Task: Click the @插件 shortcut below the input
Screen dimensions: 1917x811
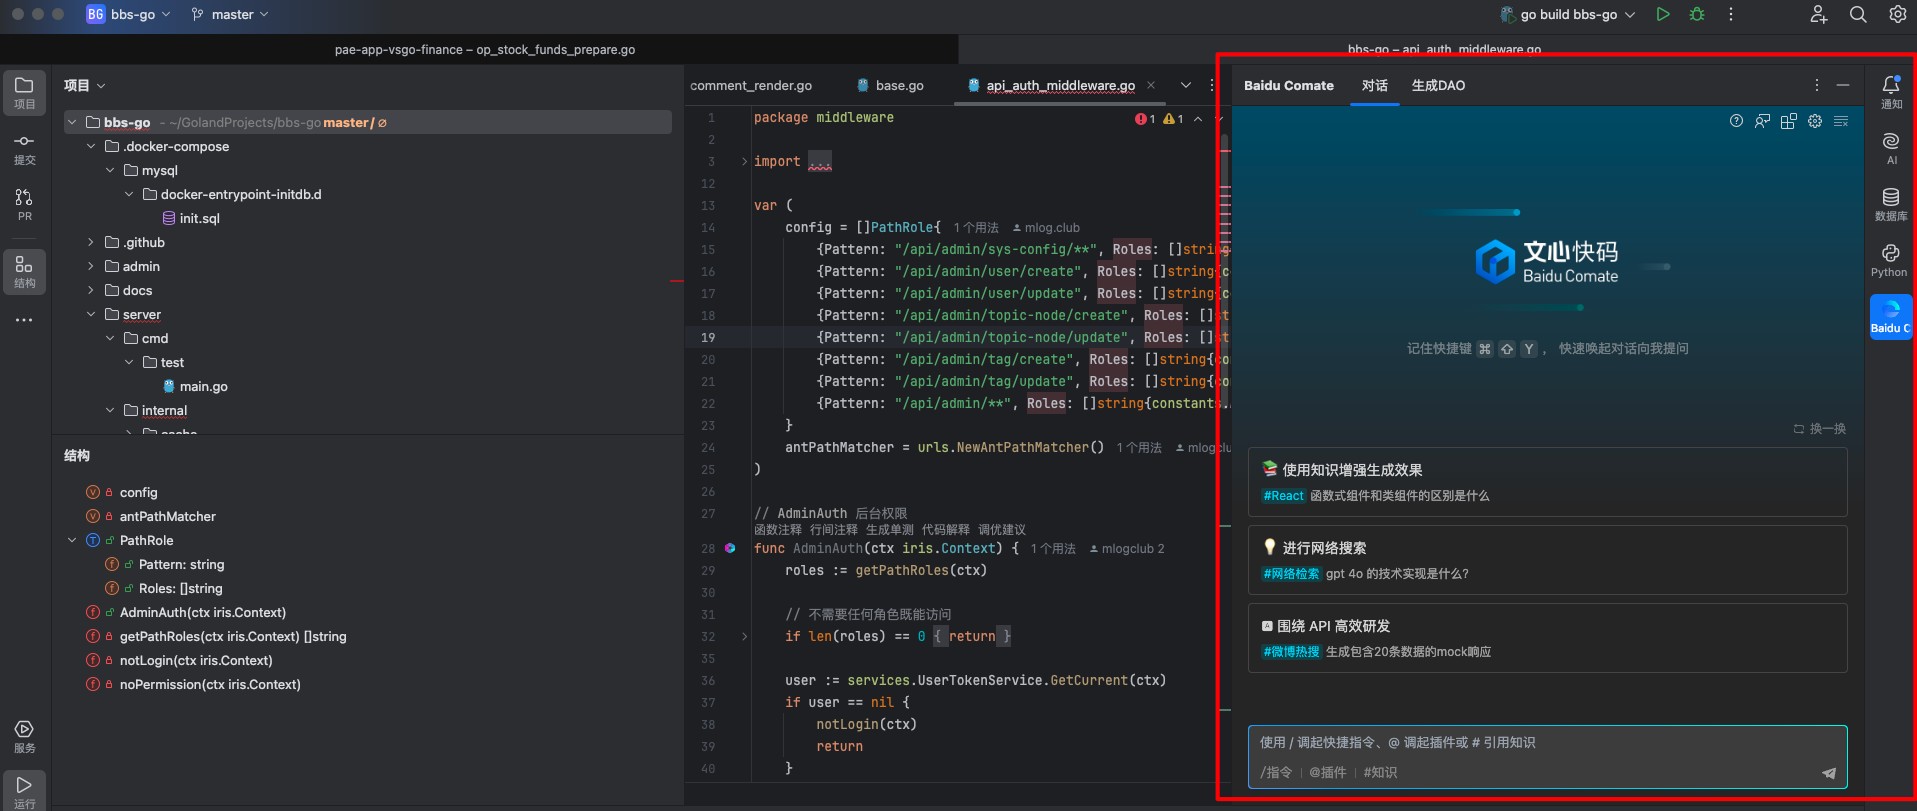Action: pyautogui.click(x=1328, y=772)
